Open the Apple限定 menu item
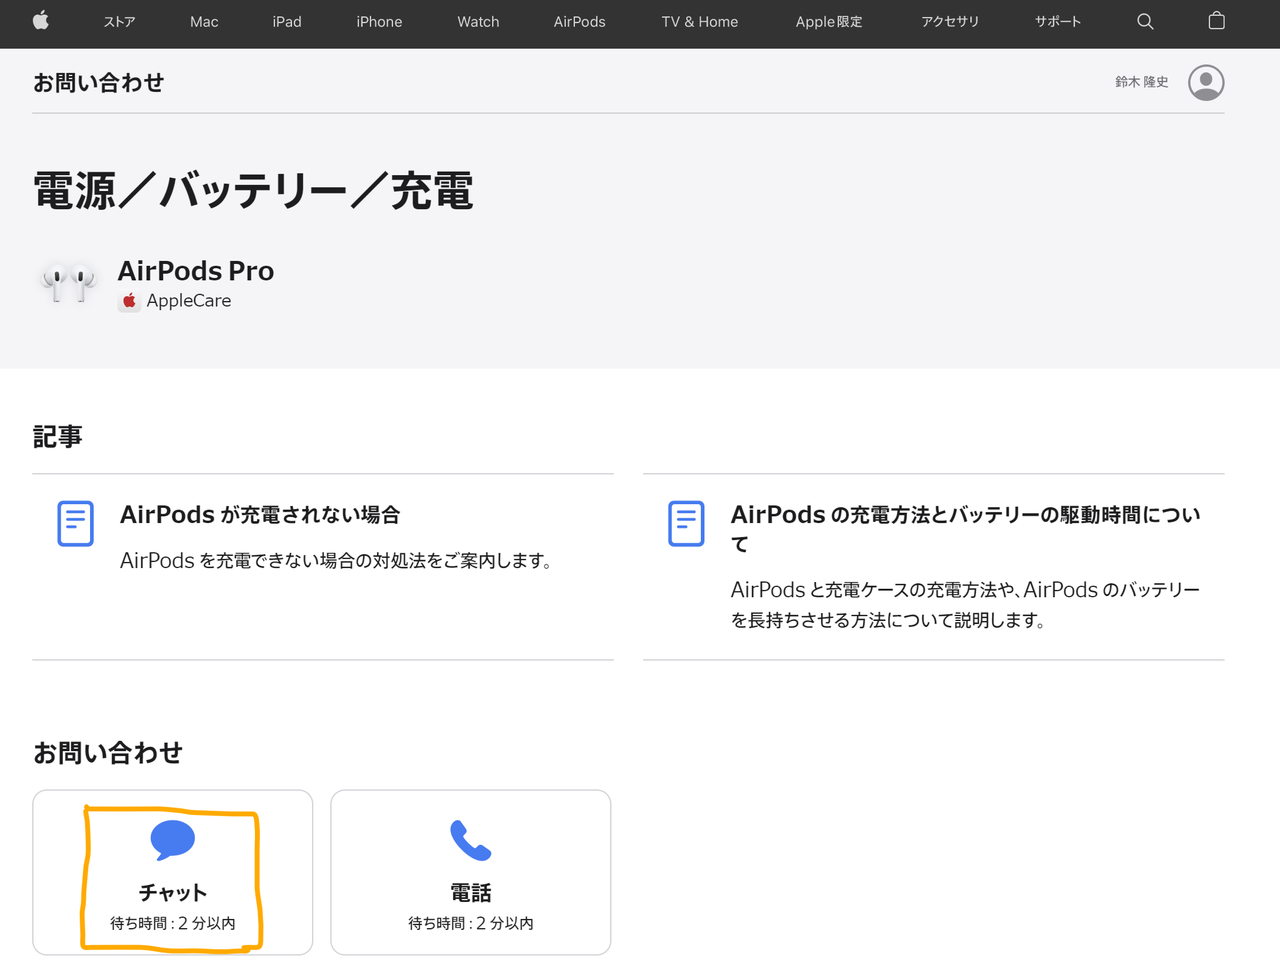The width and height of the screenshot is (1280, 978). tap(829, 21)
